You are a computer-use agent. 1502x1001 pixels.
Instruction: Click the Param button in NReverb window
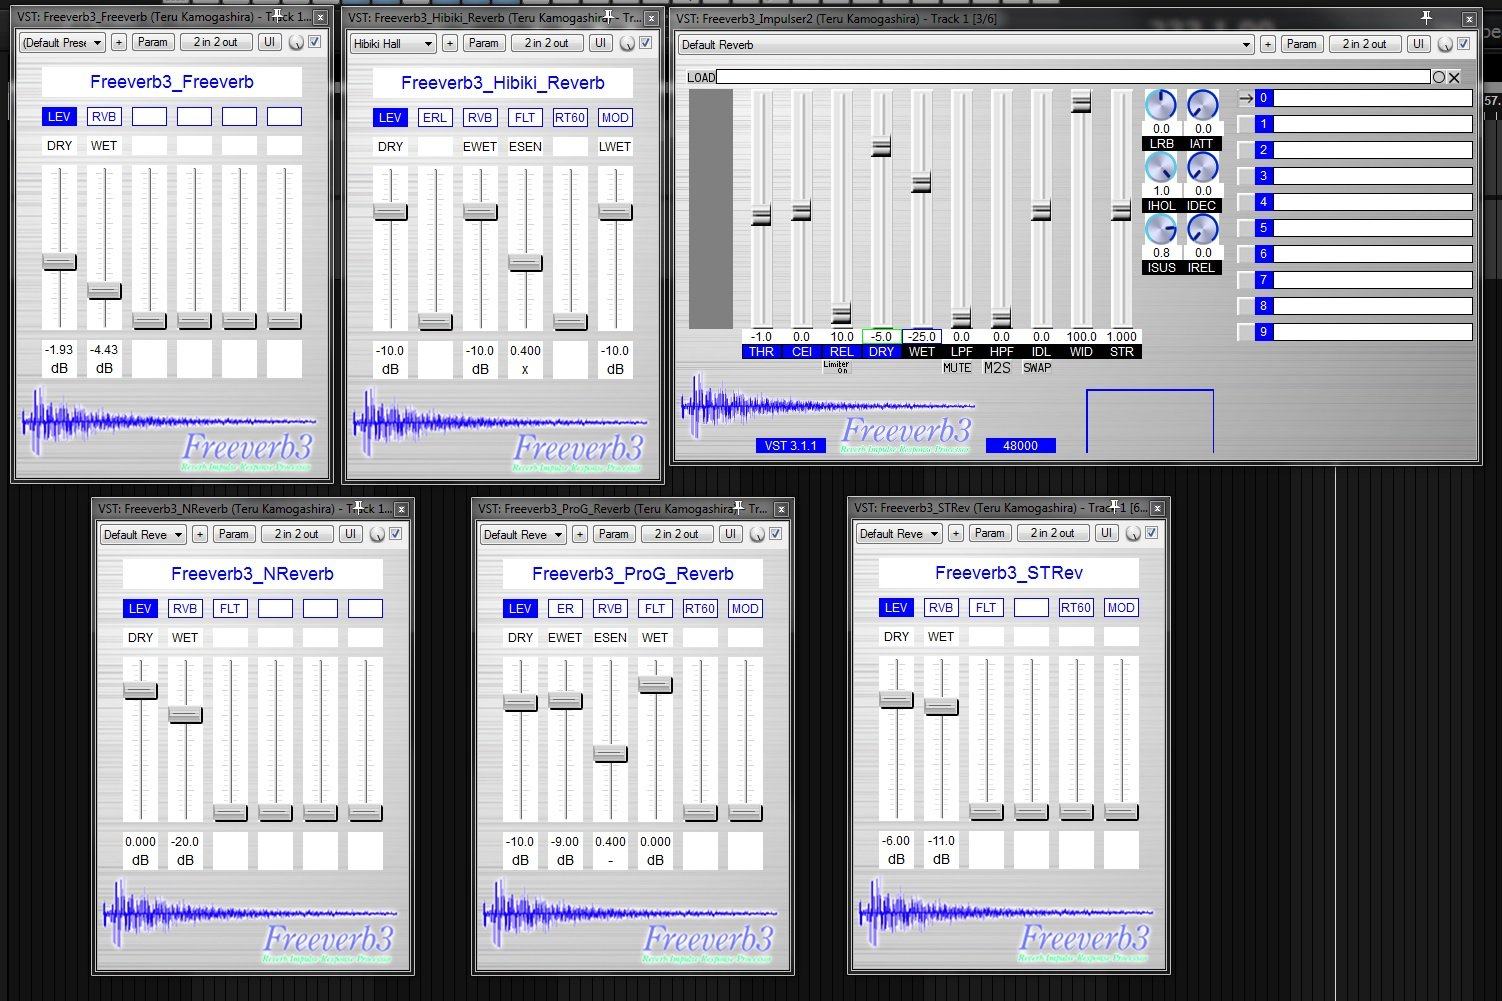point(233,534)
